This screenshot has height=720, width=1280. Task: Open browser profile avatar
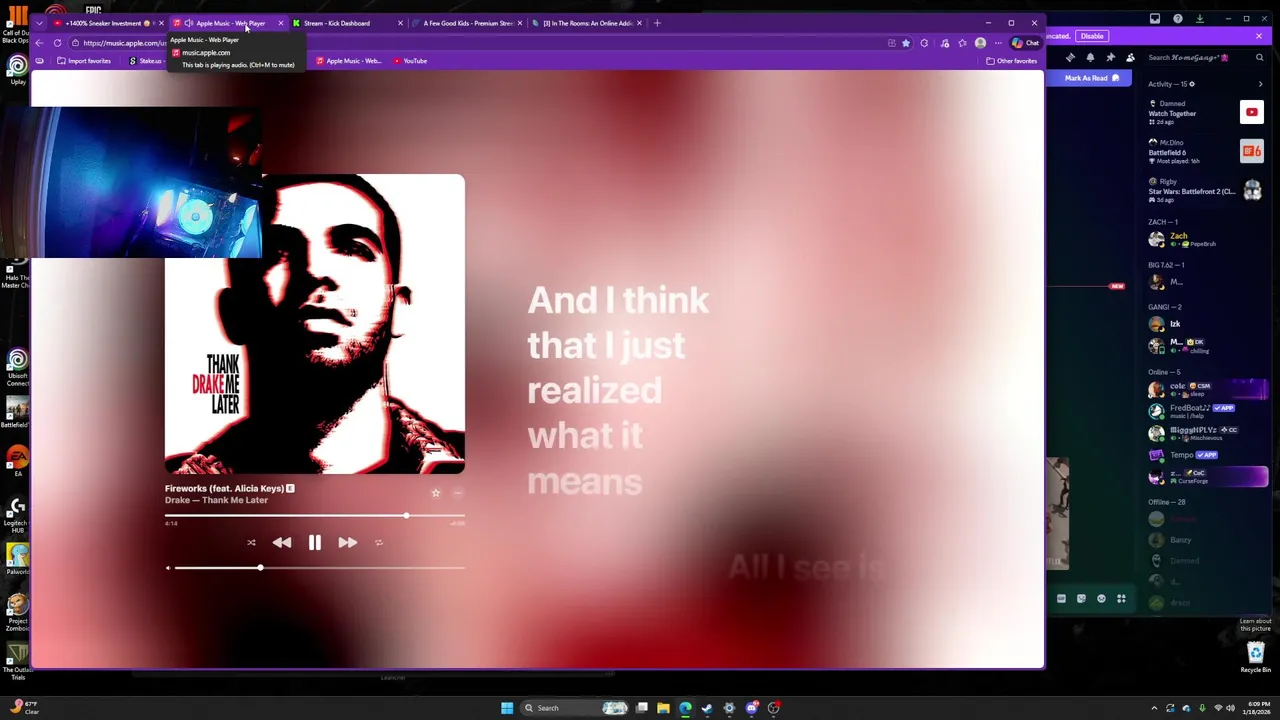980,43
